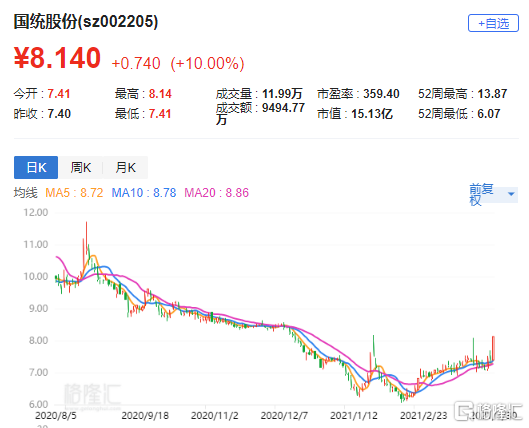
Task: Click the 12.00 price axis label
Action: 35,212
